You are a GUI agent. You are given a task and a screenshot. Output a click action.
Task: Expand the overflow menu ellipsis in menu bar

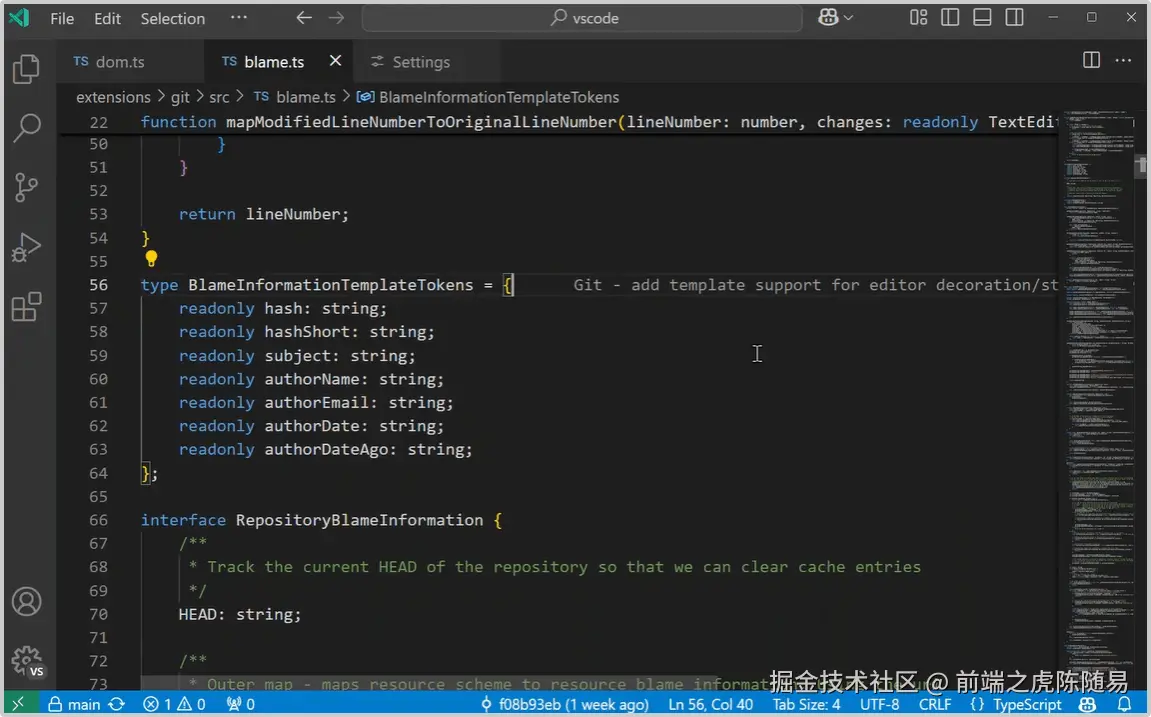(x=239, y=17)
